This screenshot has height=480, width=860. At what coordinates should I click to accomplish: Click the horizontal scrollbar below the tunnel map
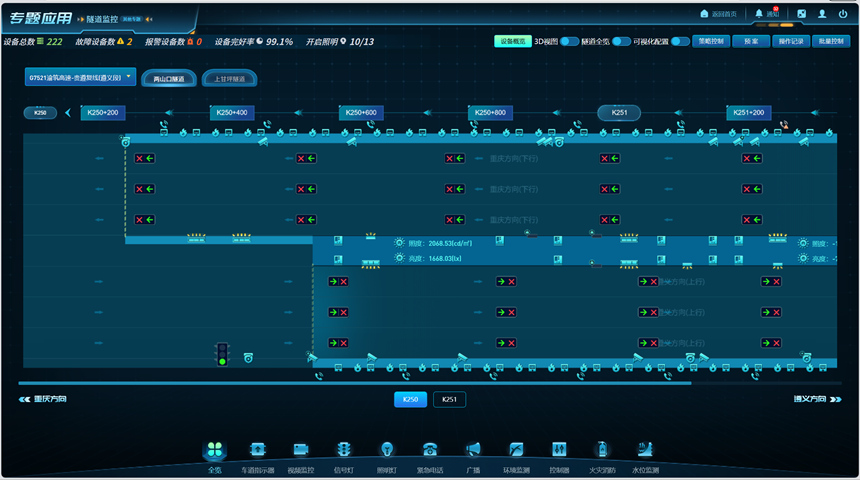tap(354, 383)
